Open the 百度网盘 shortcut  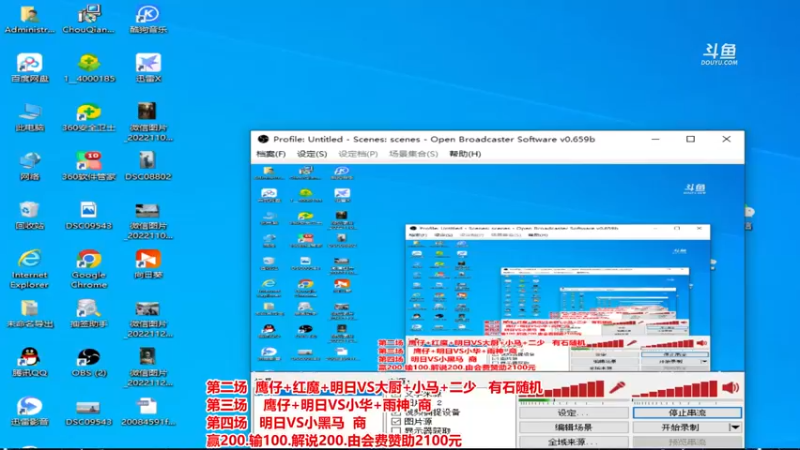(30, 68)
